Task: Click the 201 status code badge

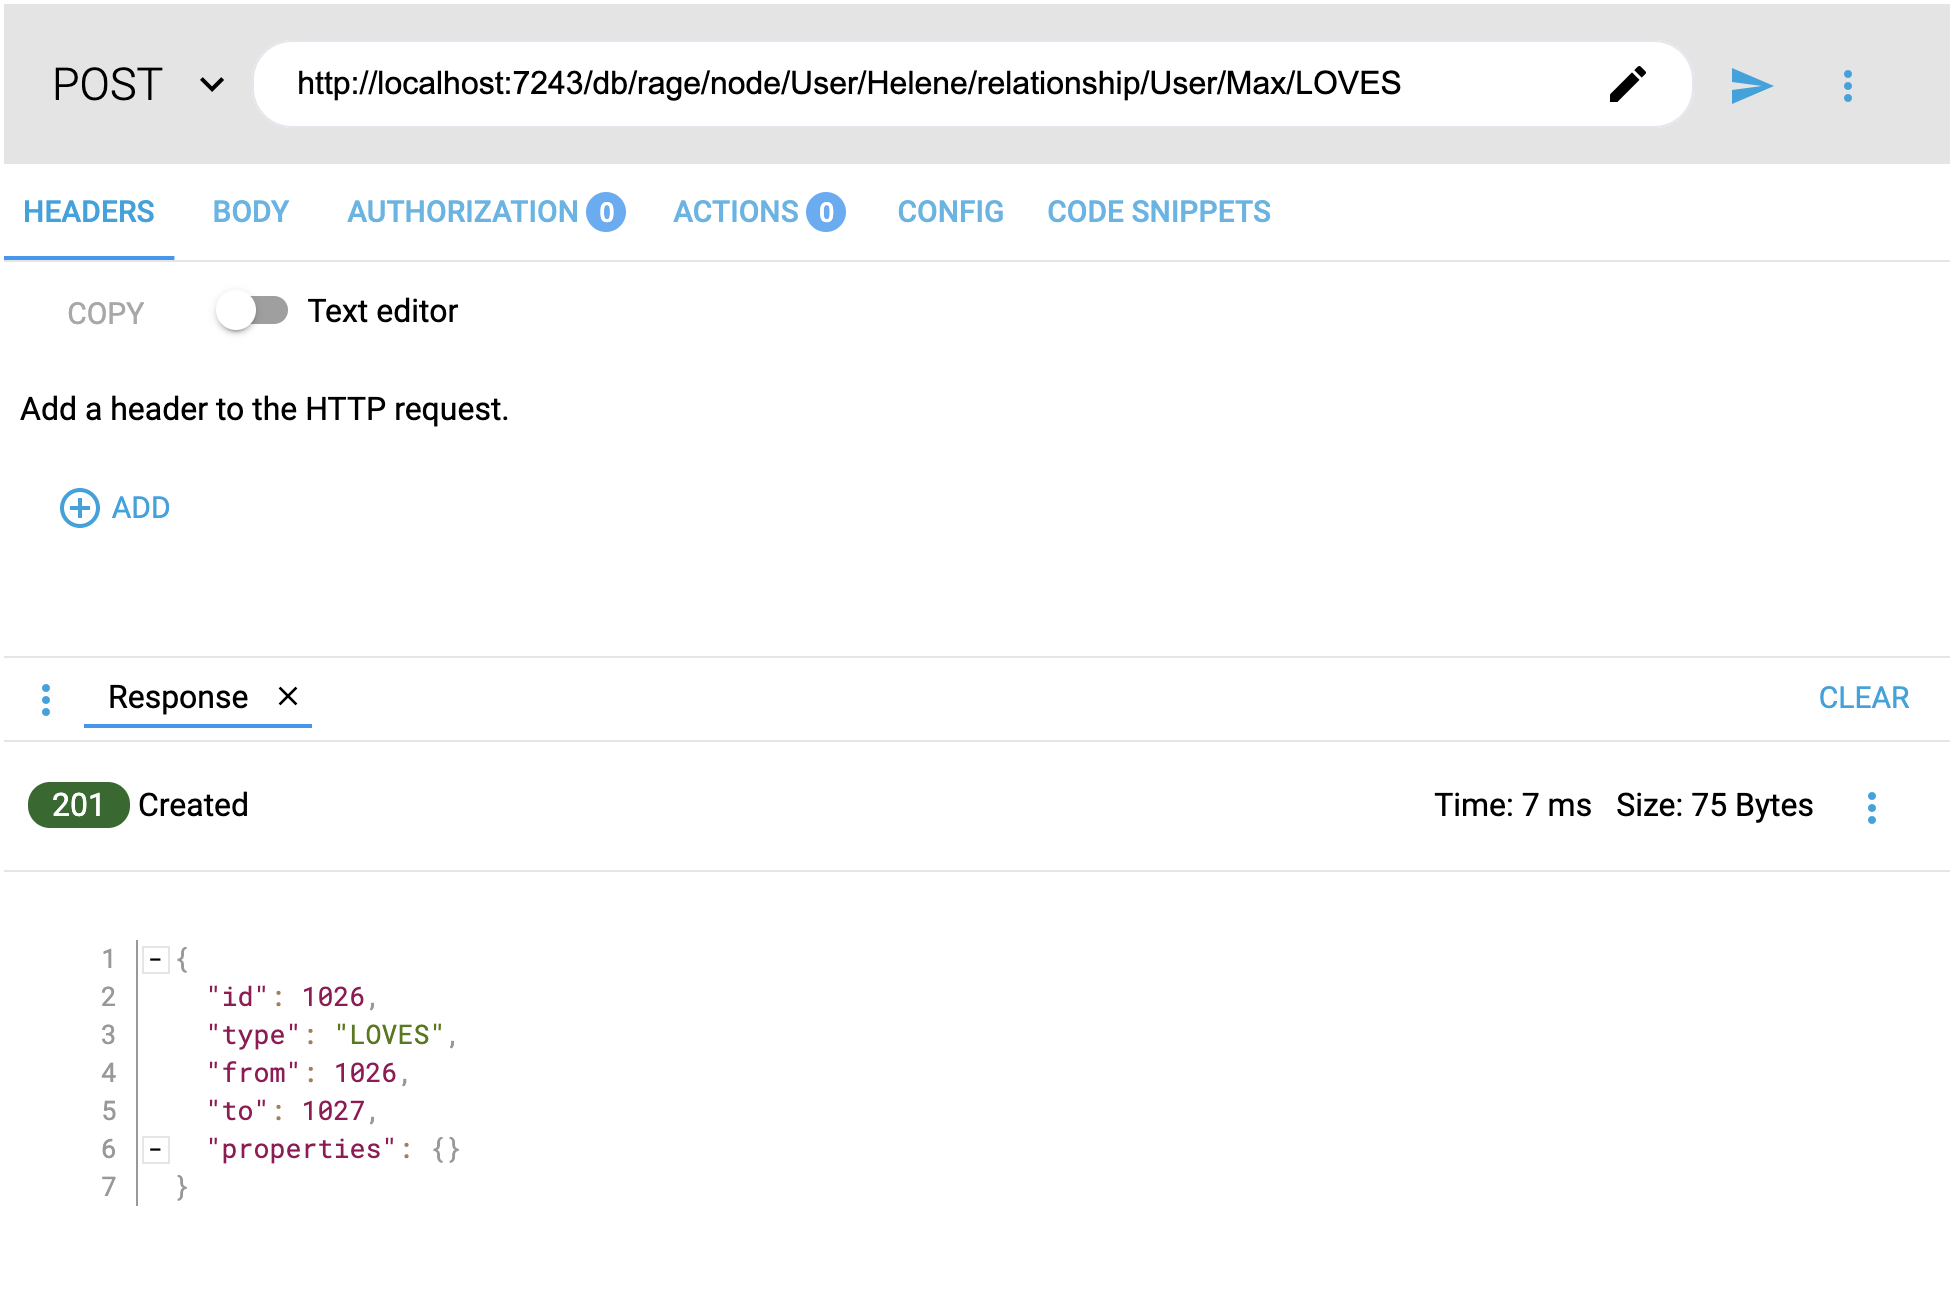Action: [78, 805]
